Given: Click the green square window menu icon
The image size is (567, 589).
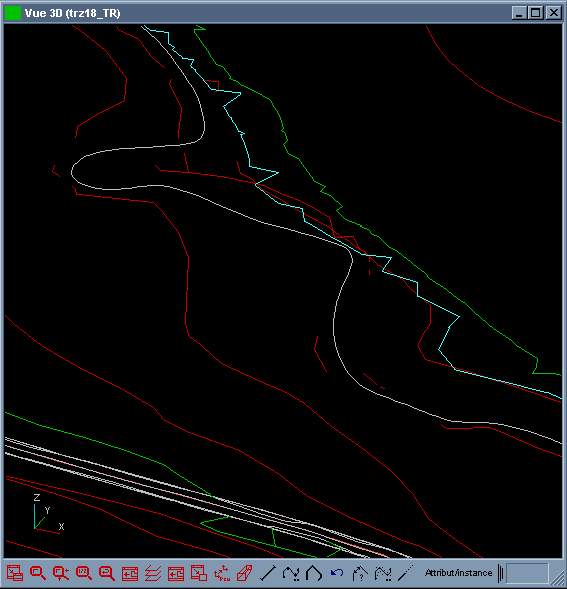Looking at the screenshot, I should click(x=12, y=13).
